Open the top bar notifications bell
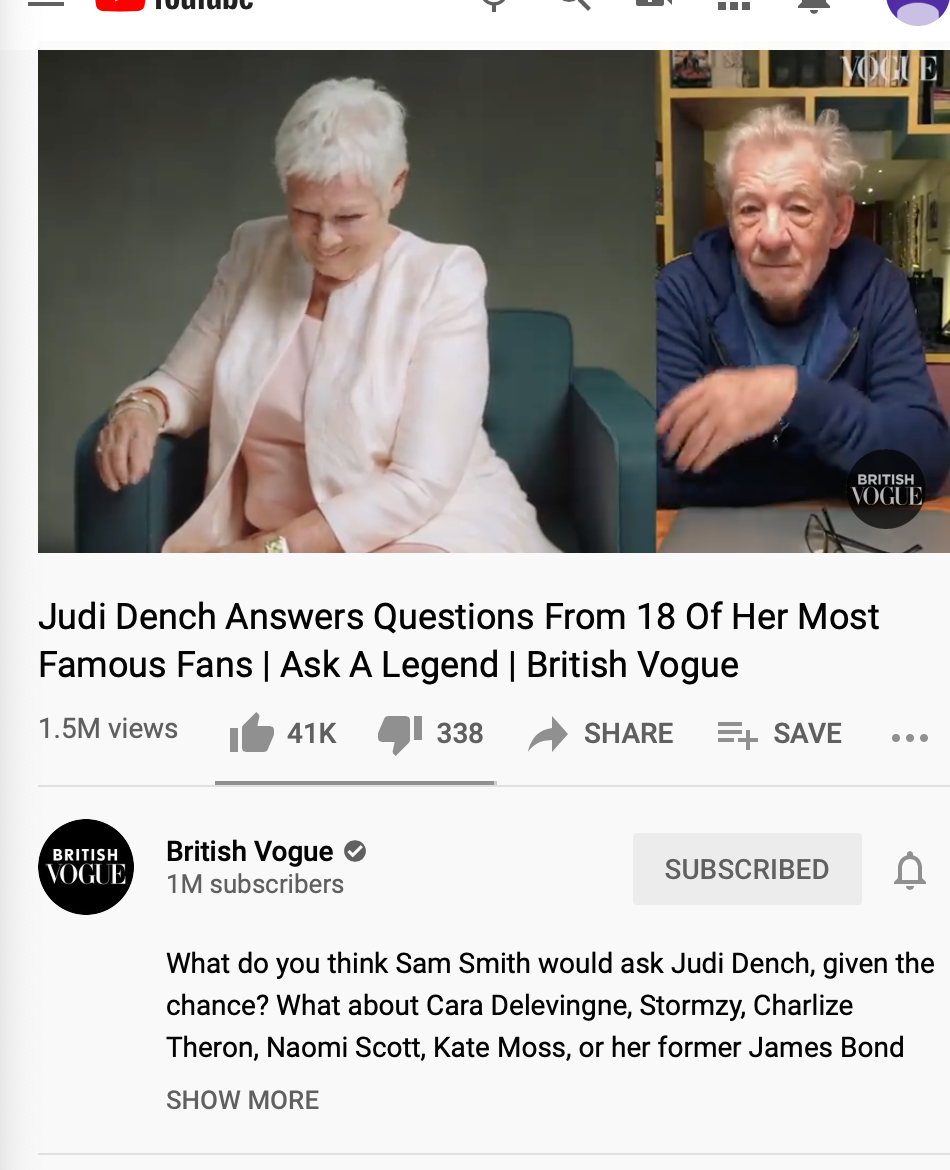Screen dimensions: 950x1170 [x=813, y=5]
